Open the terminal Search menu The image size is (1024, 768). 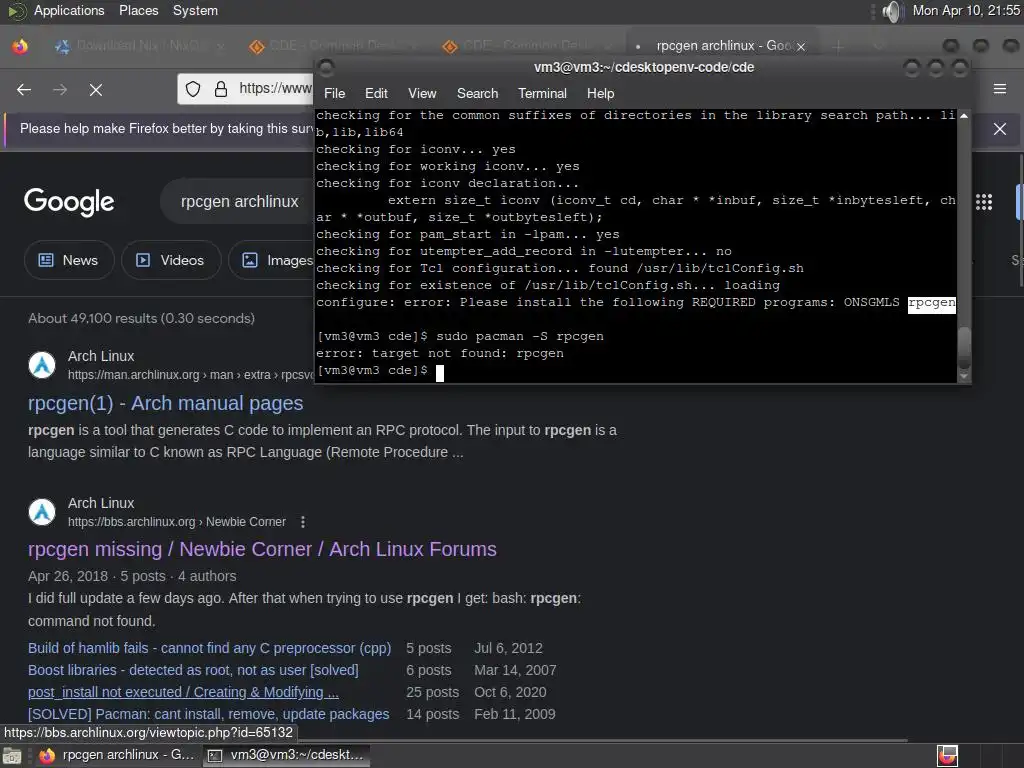pyautogui.click(x=477, y=93)
